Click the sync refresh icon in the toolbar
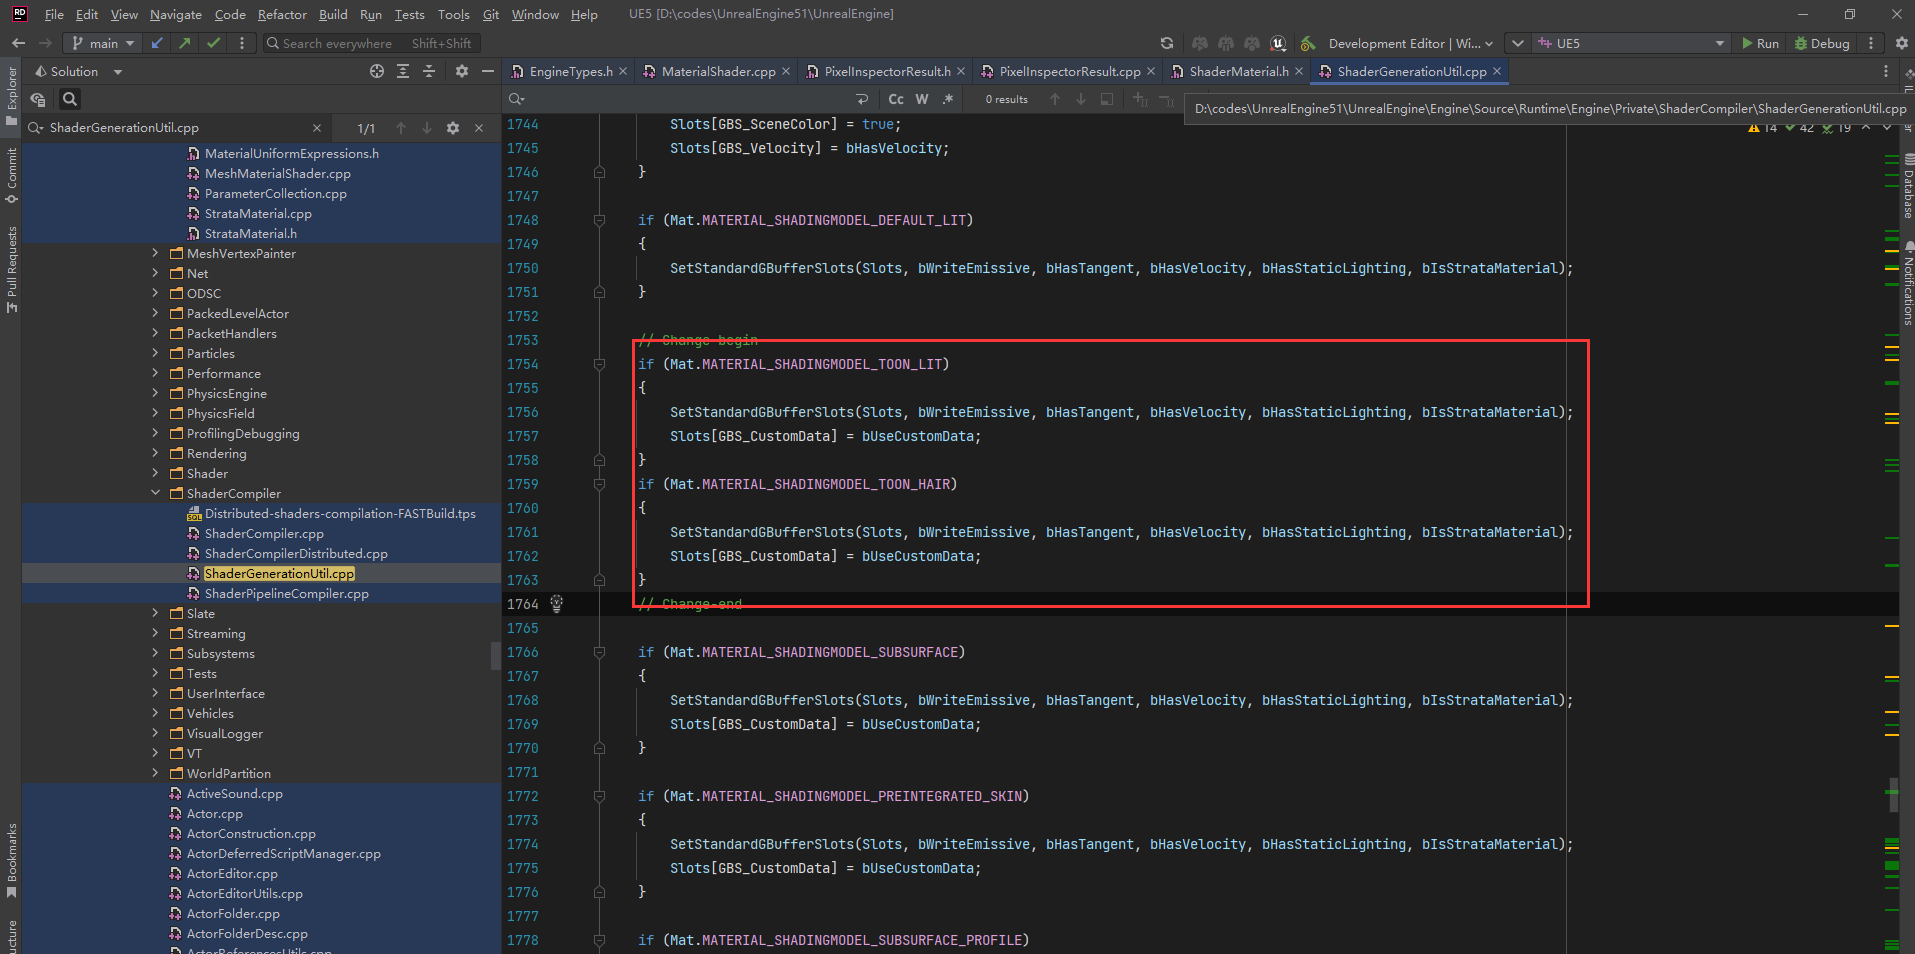Viewport: 1915px width, 954px height. (x=1167, y=43)
